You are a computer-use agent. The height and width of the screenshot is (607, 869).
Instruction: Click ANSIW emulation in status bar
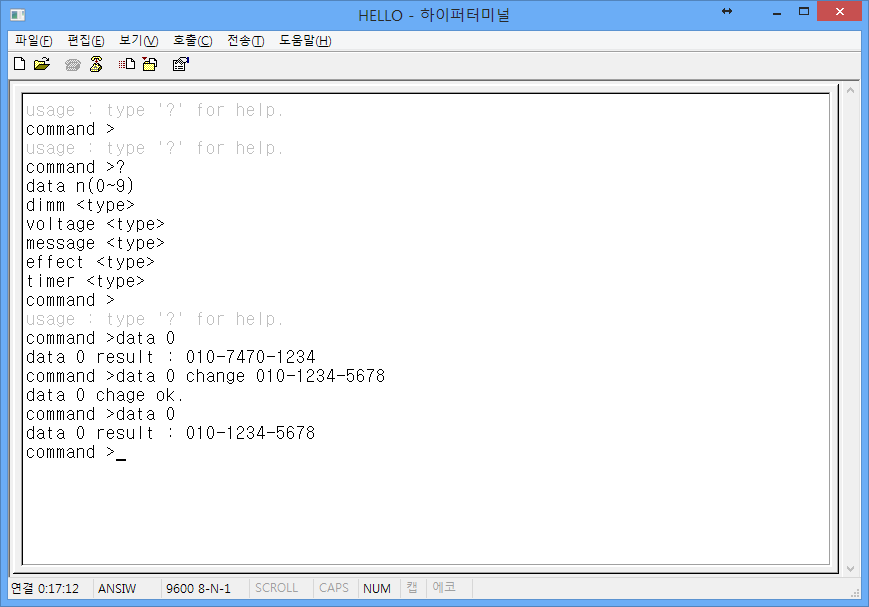[117, 588]
